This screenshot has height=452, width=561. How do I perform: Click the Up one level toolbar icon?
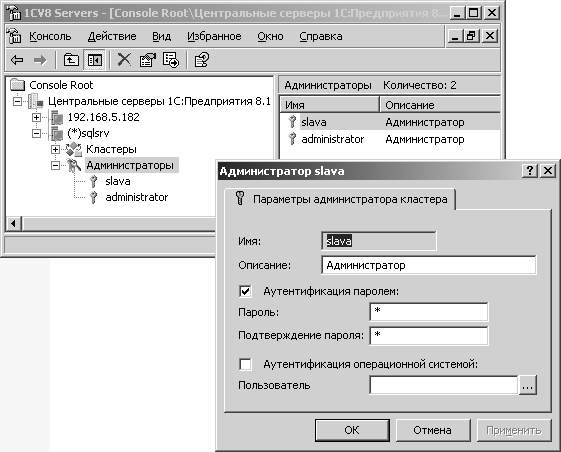71,60
